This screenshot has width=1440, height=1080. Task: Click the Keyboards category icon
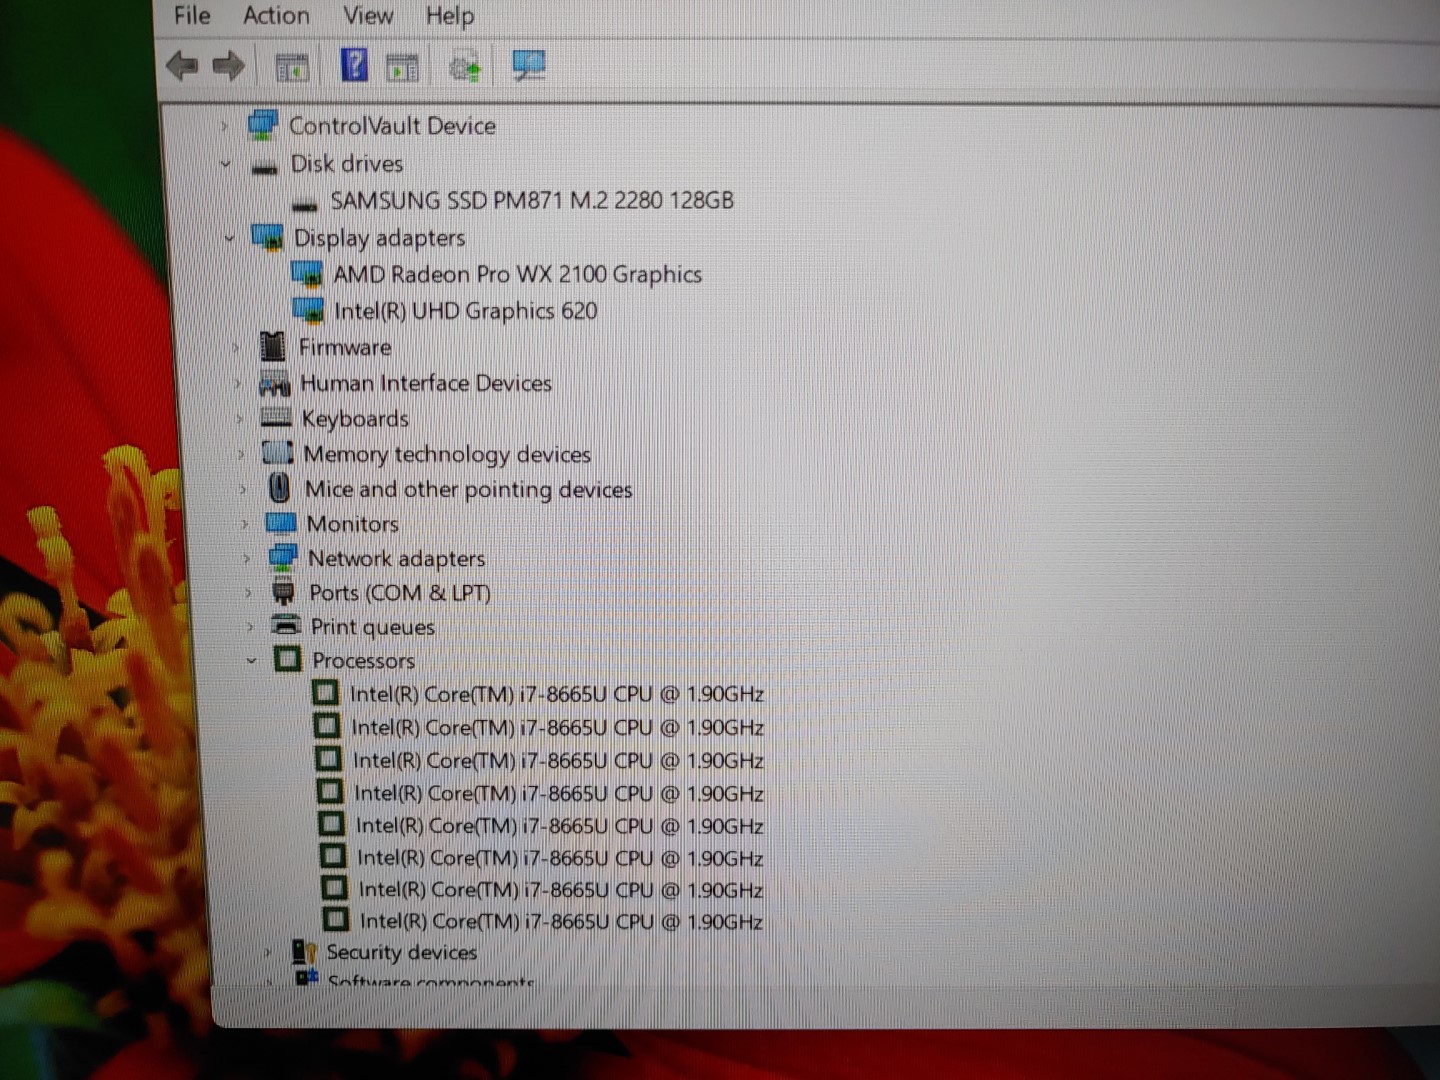tap(275, 417)
